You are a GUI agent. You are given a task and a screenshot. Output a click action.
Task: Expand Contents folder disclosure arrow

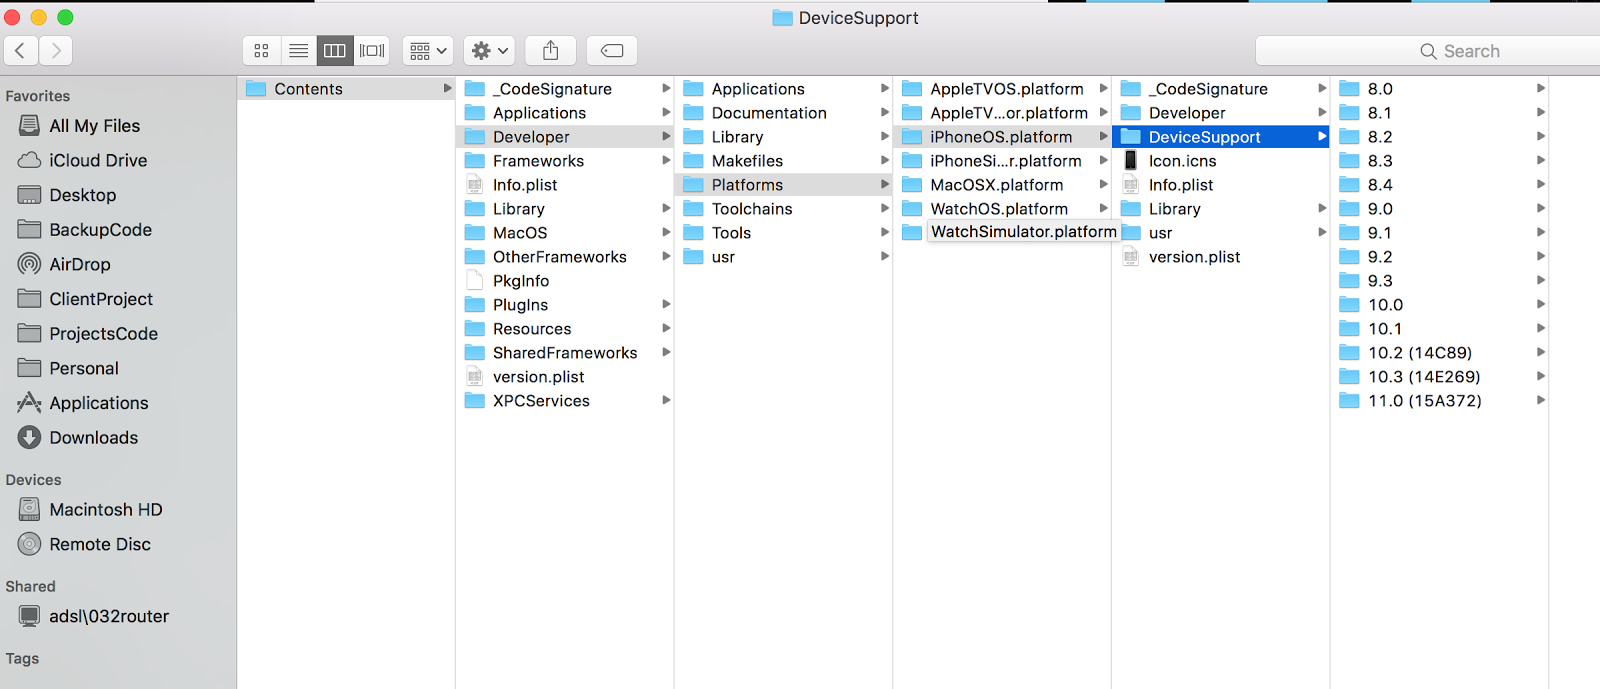(x=447, y=89)
